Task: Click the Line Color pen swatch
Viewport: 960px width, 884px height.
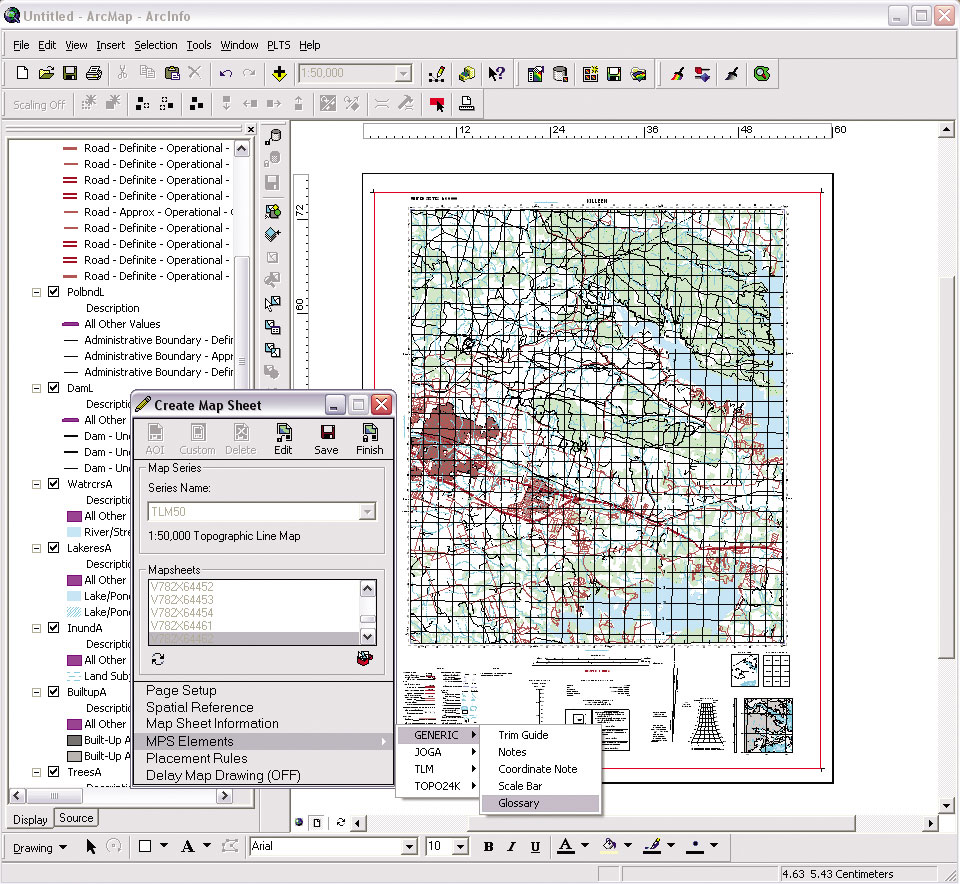Action: (x=652, y=846)
